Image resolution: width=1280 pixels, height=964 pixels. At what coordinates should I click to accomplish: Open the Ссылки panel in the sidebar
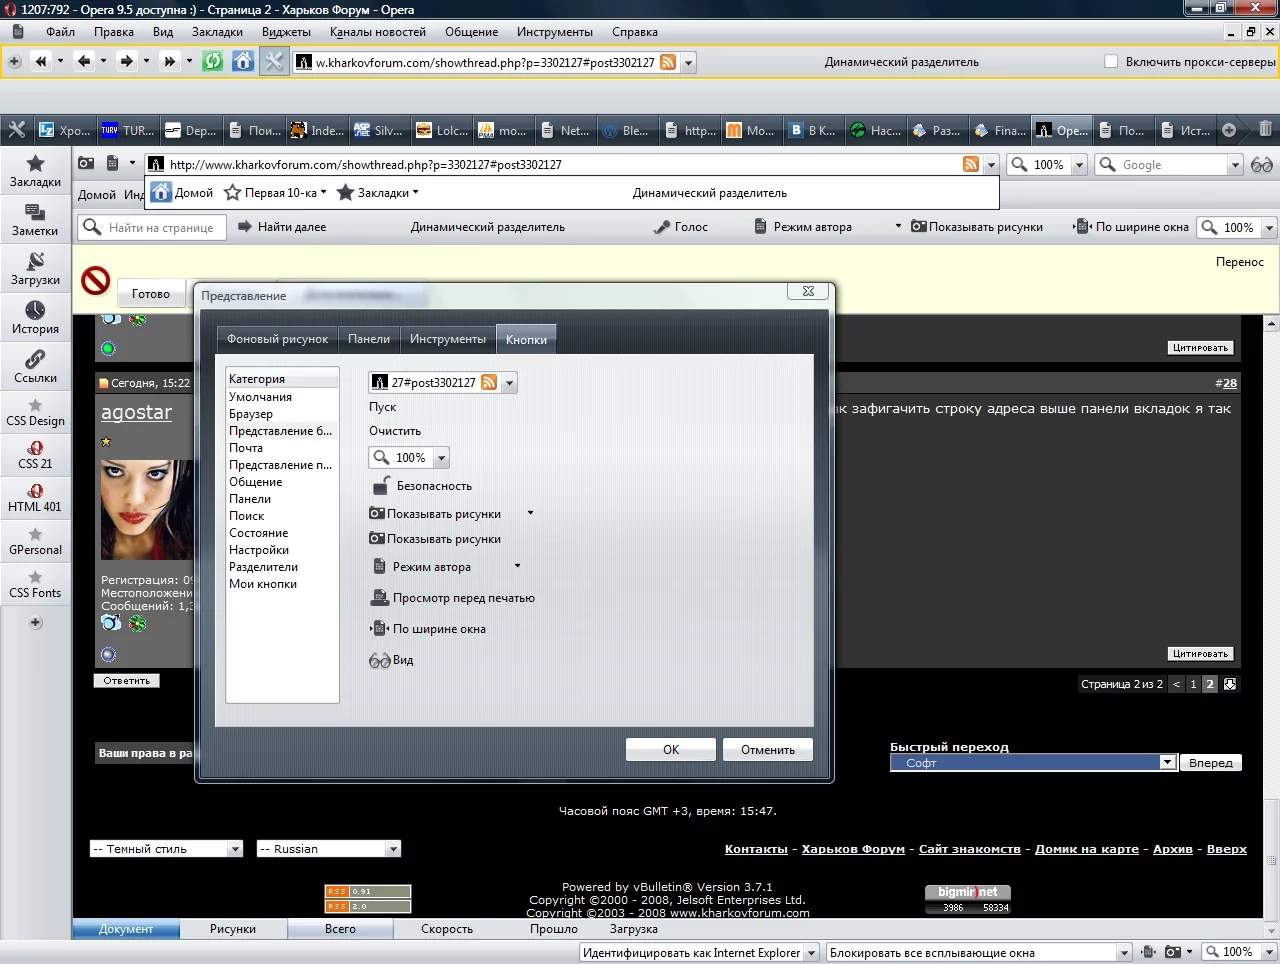(35, 365)
